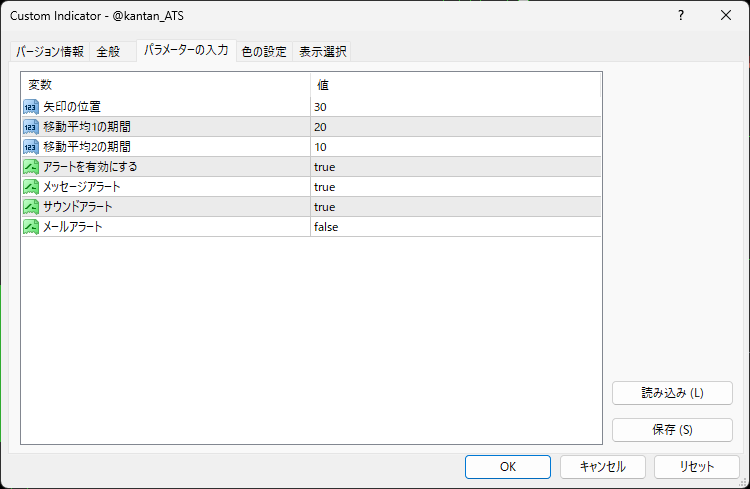The width and height of the screenshot is (750, 489).
Task: Click the boolean icon beside メッセージアラート
Action: coord(31,187)
